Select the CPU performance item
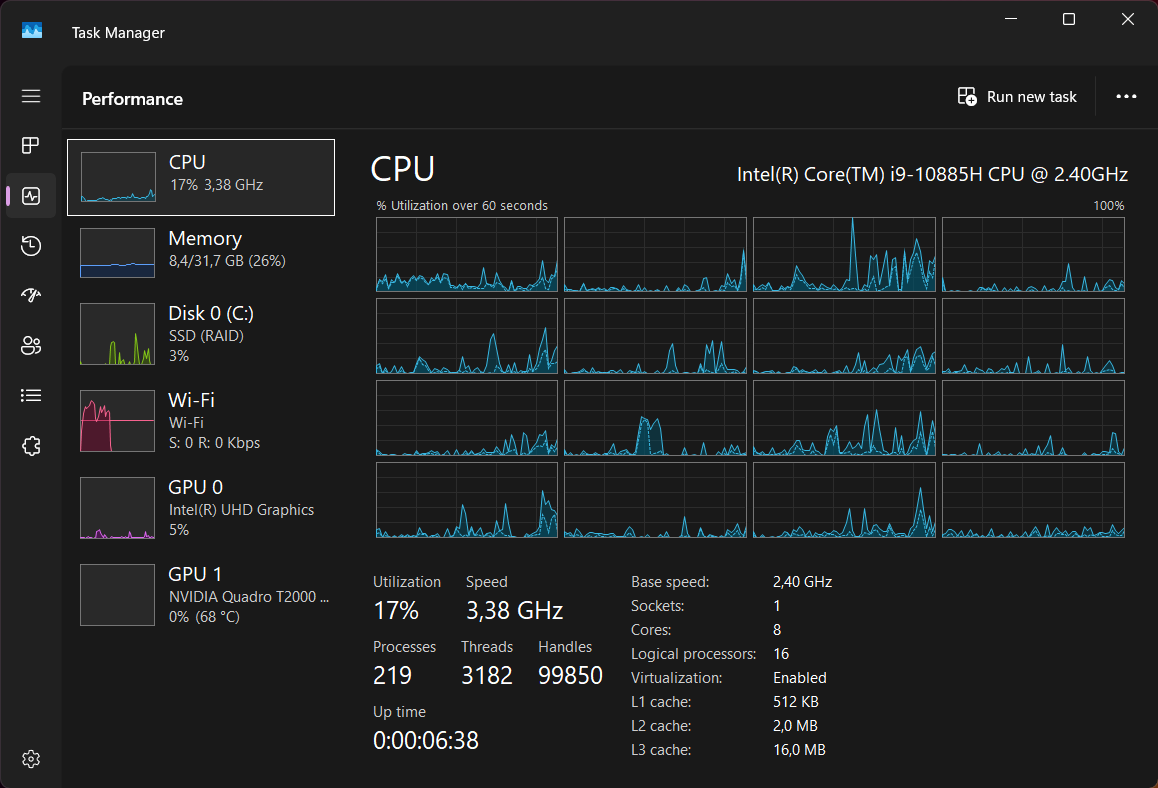 201,177
